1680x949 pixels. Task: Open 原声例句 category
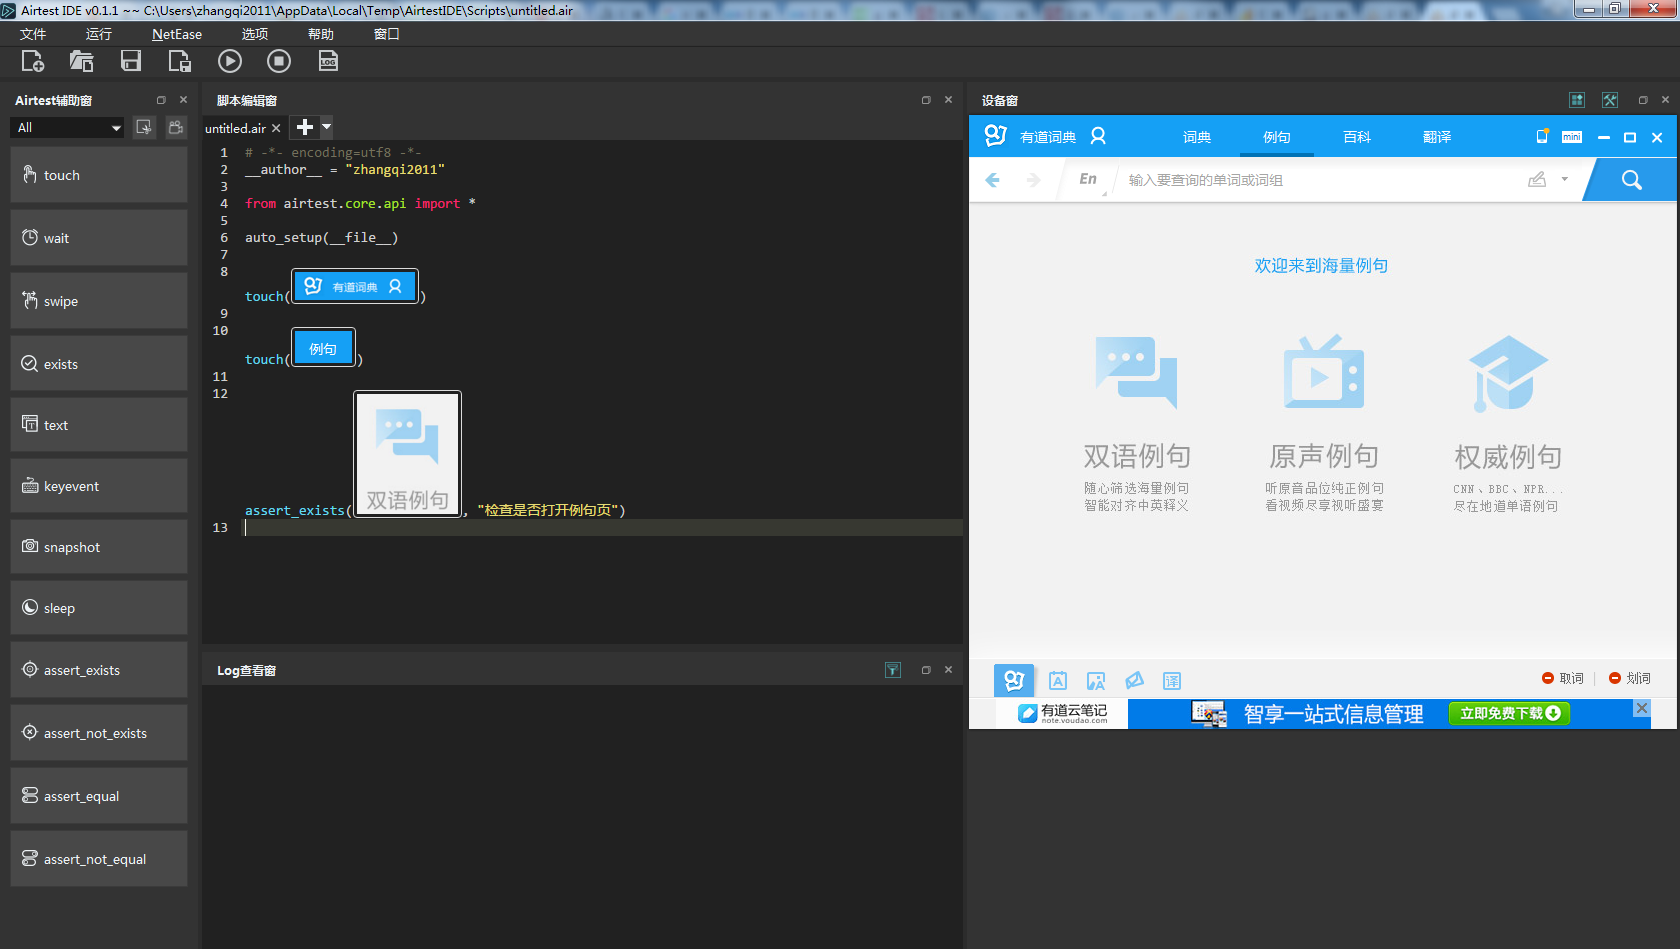pyautogui.click(x=1325, y=424)
